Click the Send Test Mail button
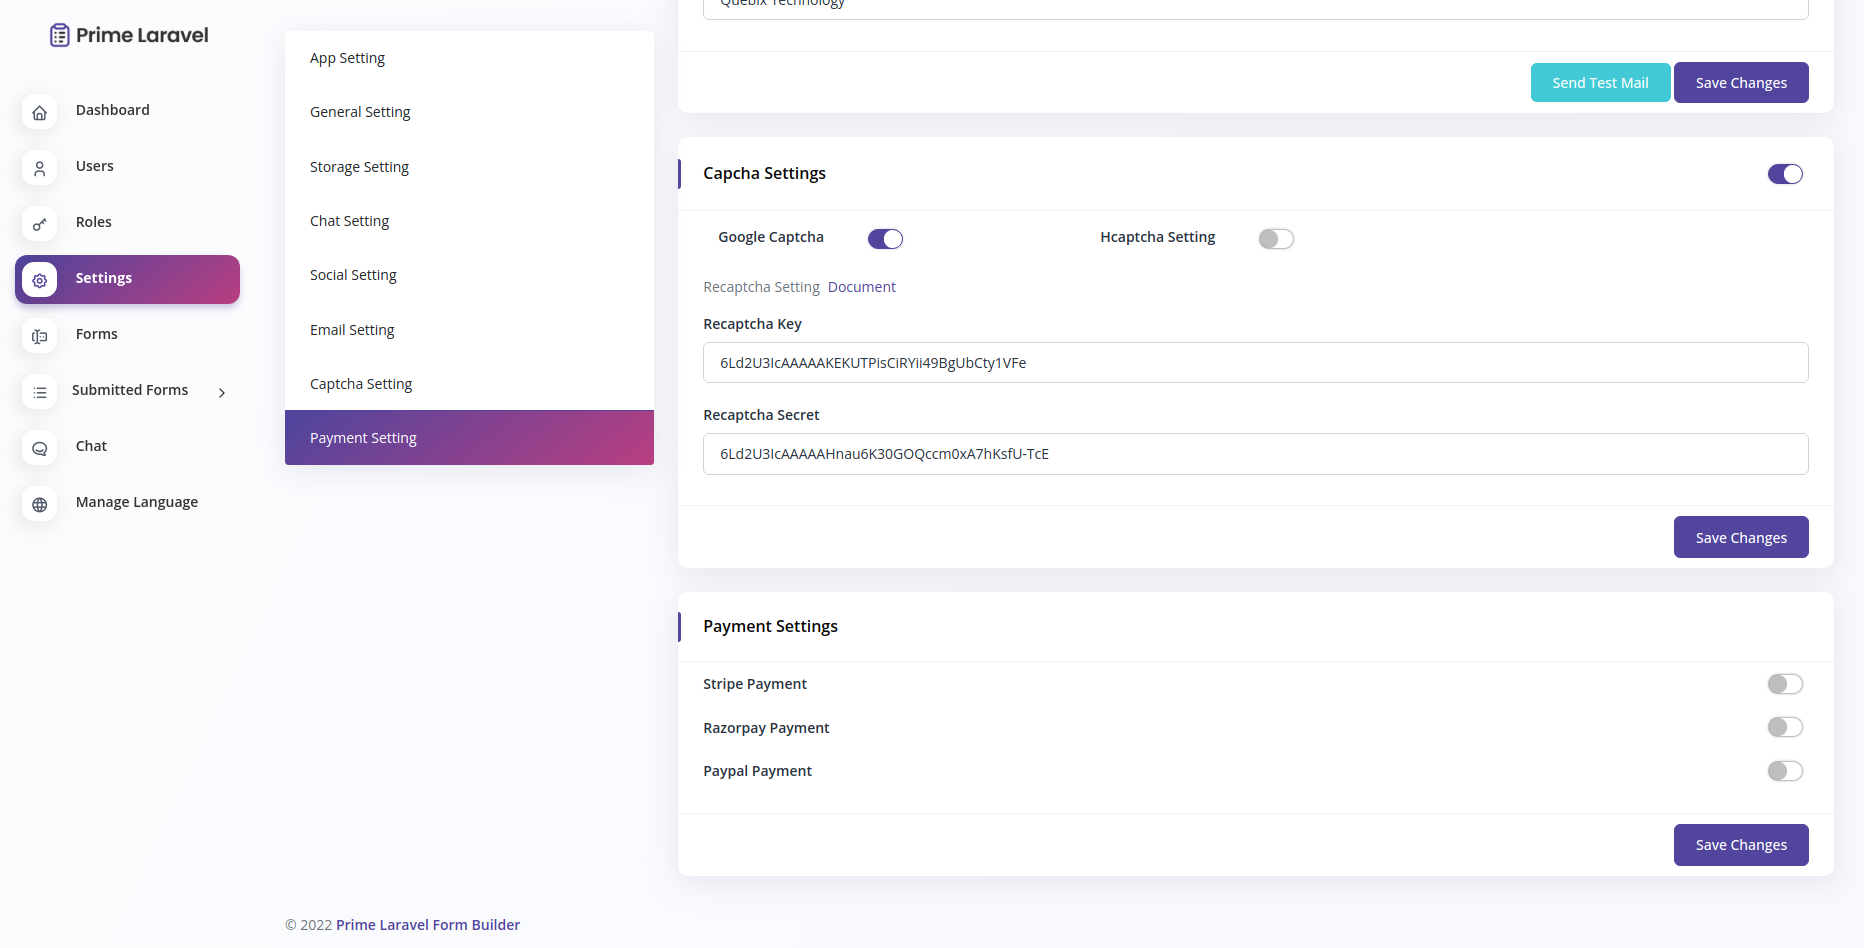This screenshot has height=948, width=1864. [1600, 82]
